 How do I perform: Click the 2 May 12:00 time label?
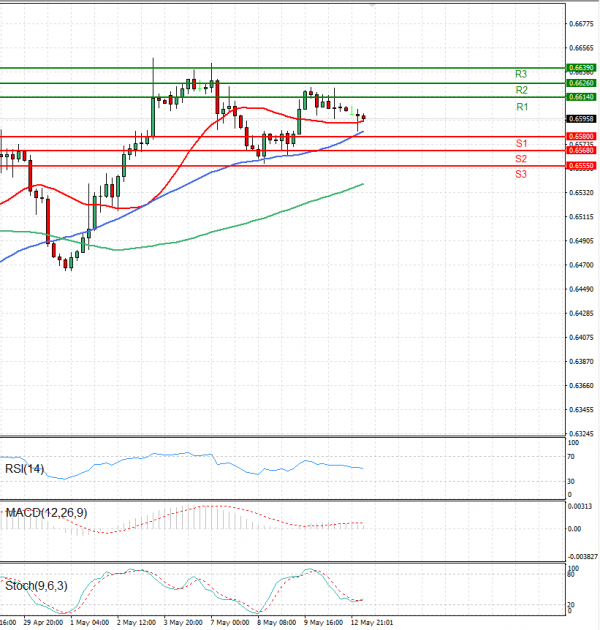[136, 623]
